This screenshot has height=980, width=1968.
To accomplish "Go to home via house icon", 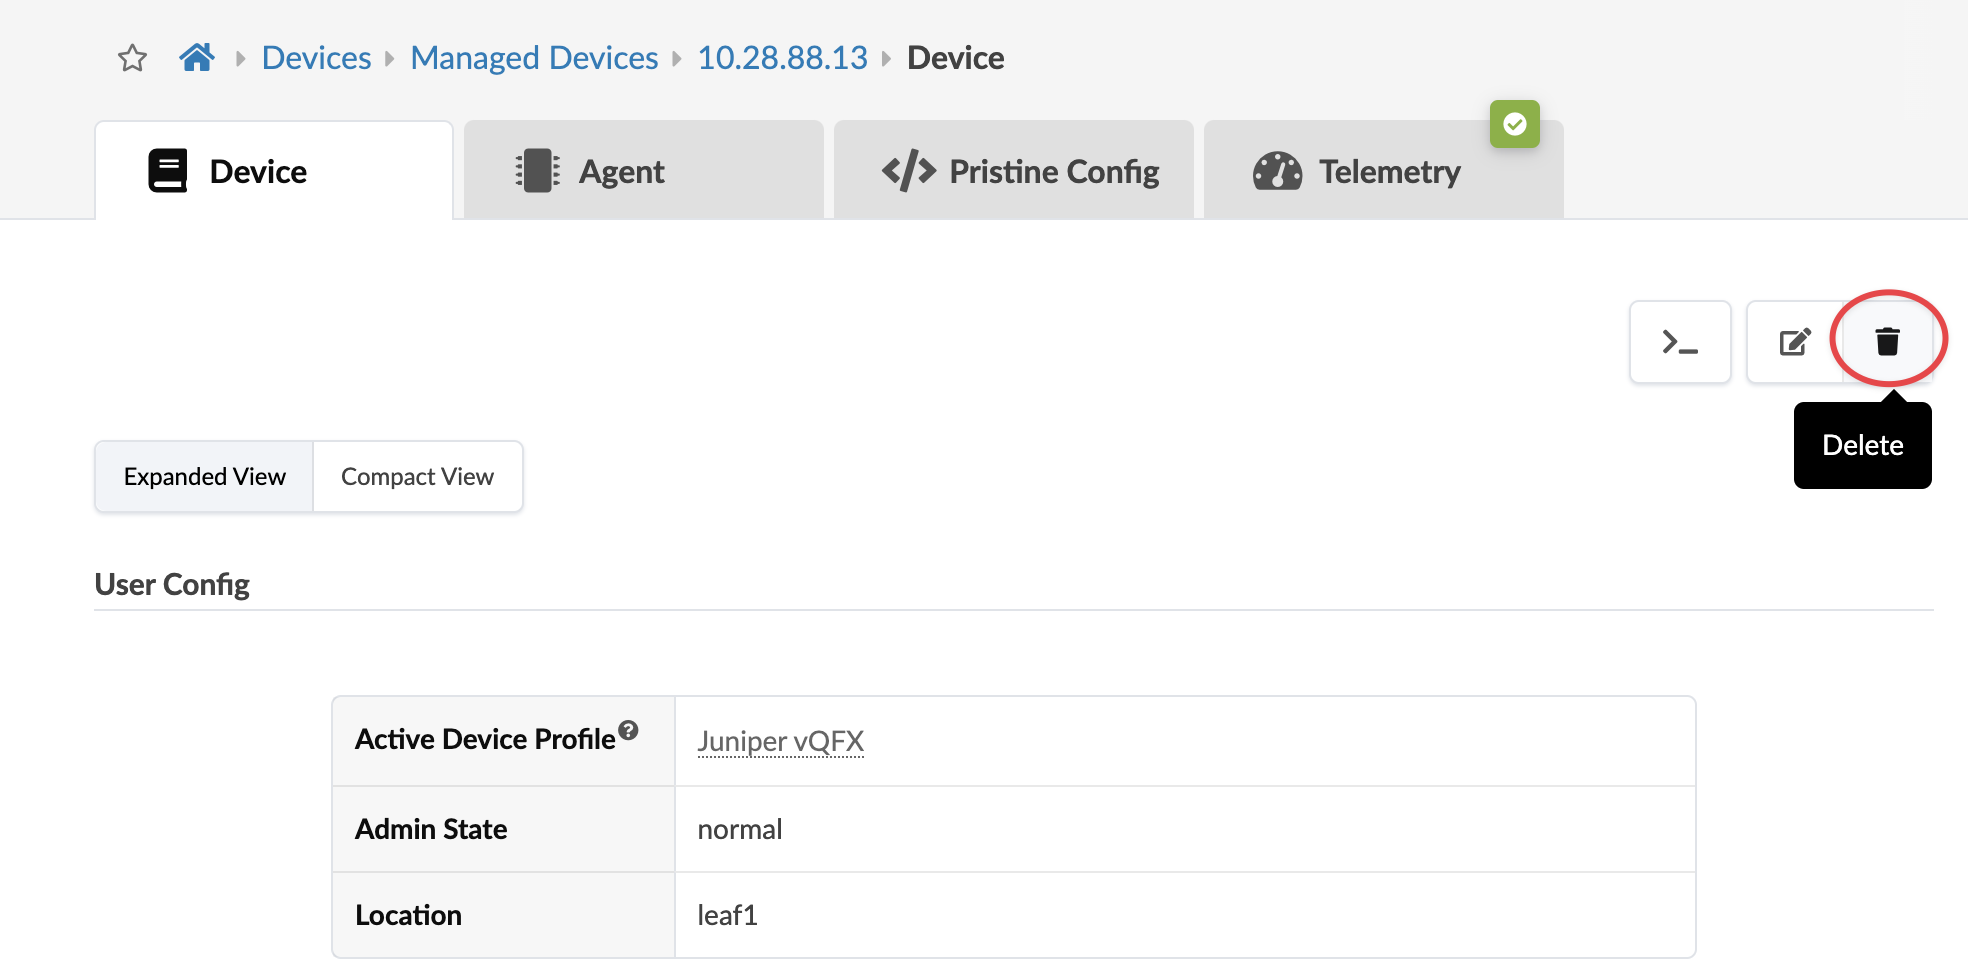I will tap(197, 58).
